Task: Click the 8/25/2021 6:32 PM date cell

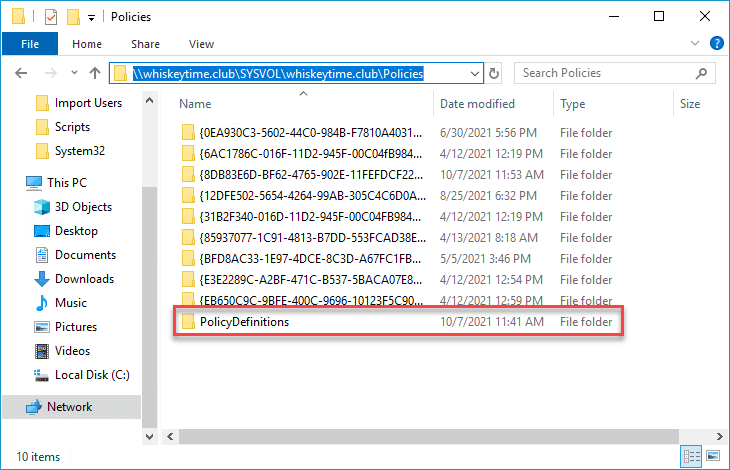Action: [x=488, y=196]
